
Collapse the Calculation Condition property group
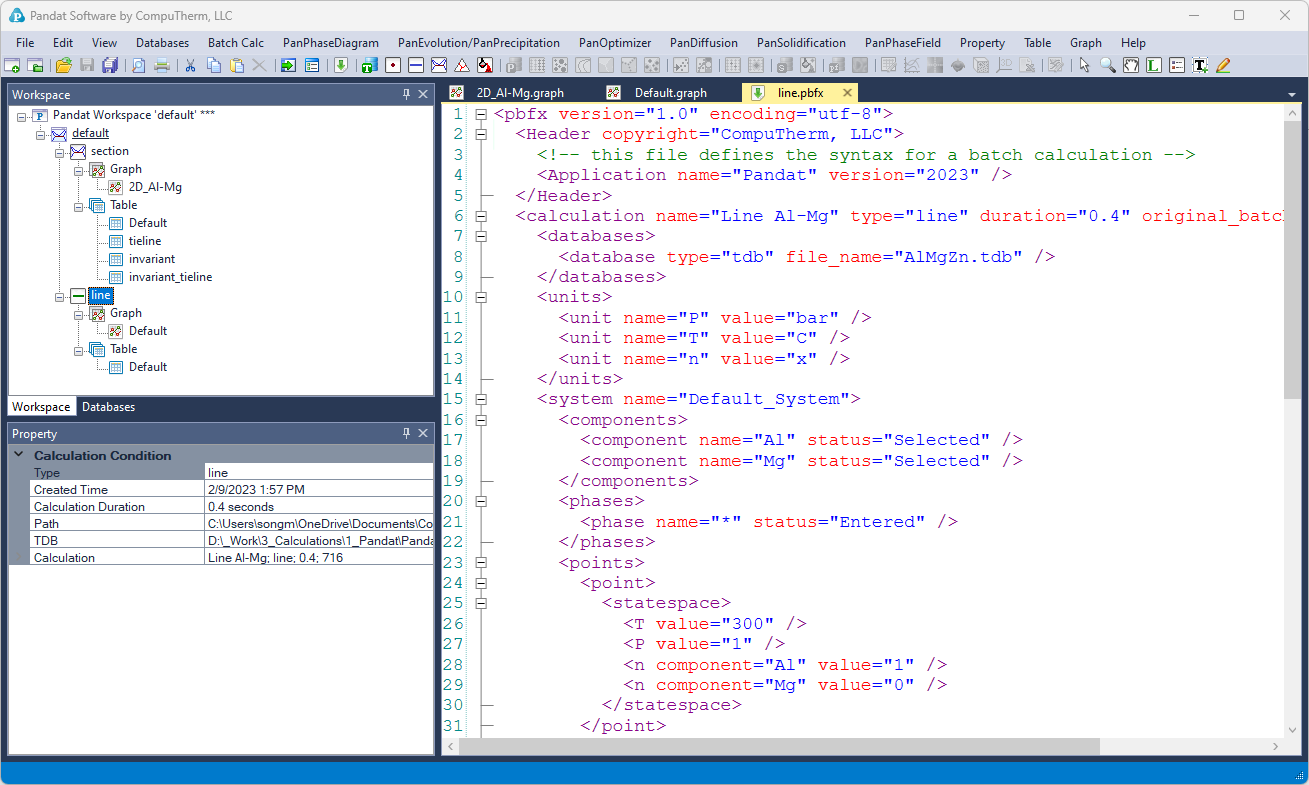(19, 455)
